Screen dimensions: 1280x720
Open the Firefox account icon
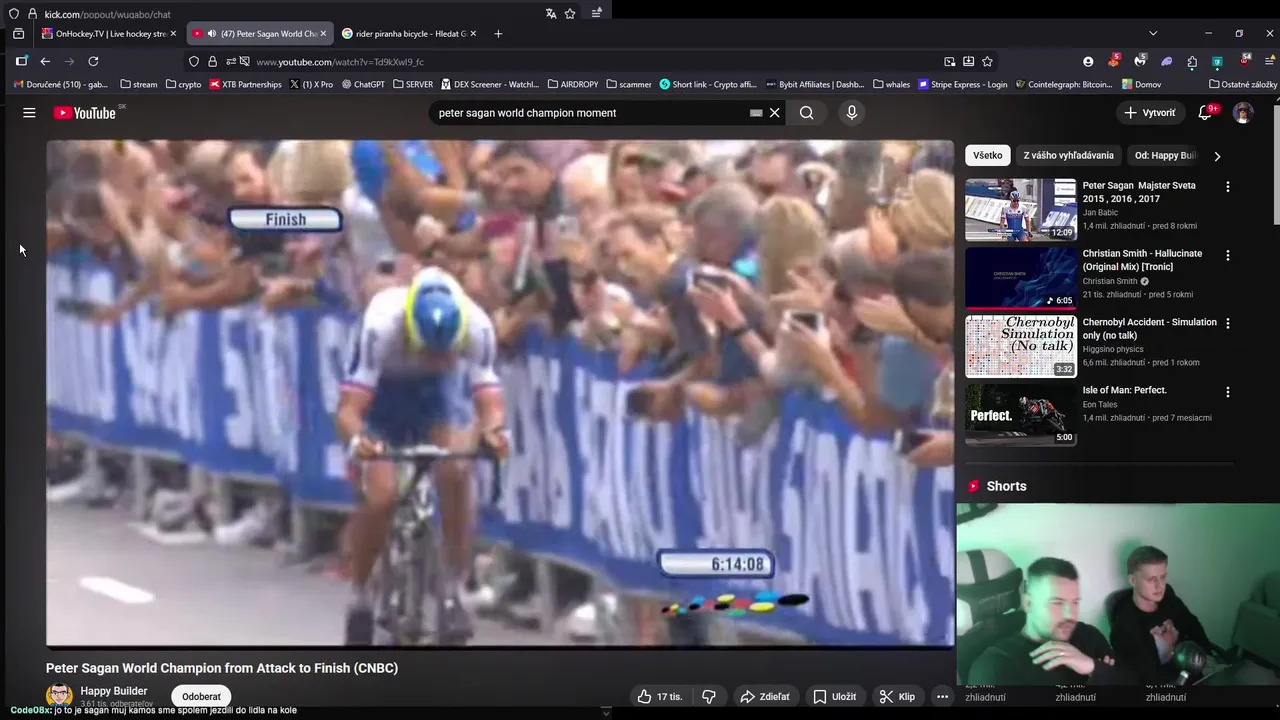[1088, 61]
